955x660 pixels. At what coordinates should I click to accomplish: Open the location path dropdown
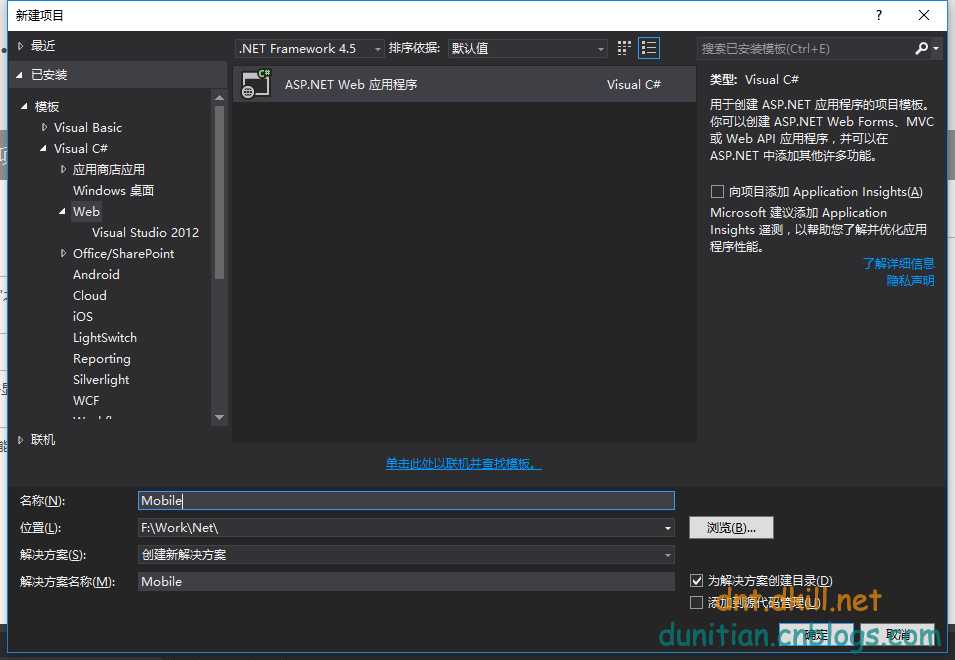668,528
